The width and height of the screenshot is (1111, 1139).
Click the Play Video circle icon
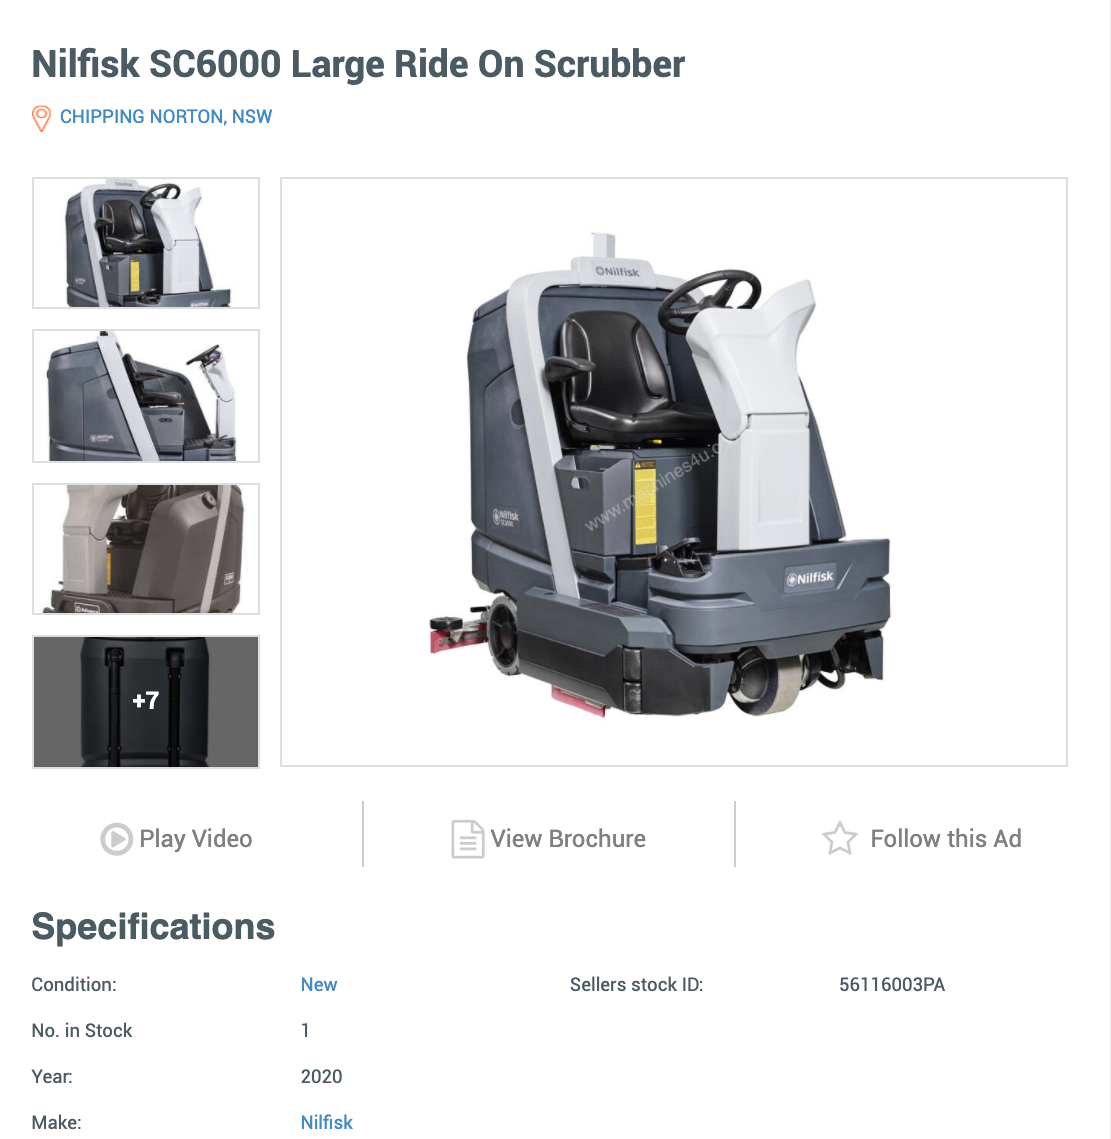pos(116,839)
